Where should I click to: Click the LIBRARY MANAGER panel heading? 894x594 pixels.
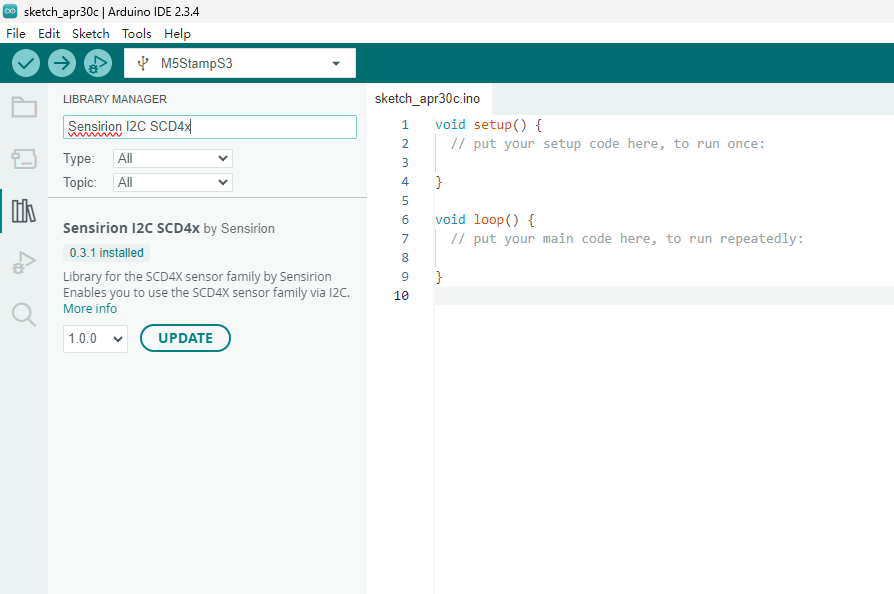click(x=115, y=99)
